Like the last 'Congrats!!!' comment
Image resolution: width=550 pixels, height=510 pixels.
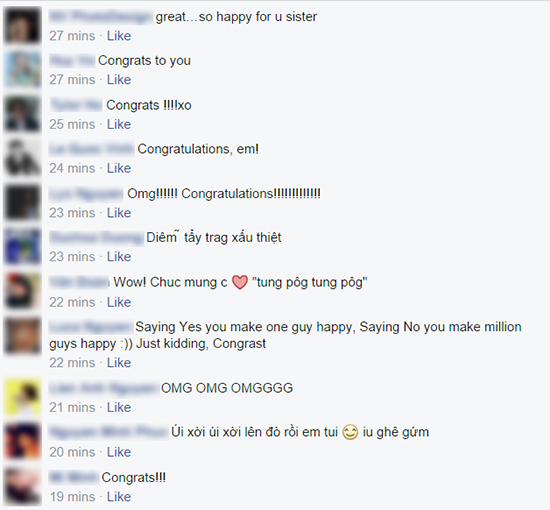(119, 497)
